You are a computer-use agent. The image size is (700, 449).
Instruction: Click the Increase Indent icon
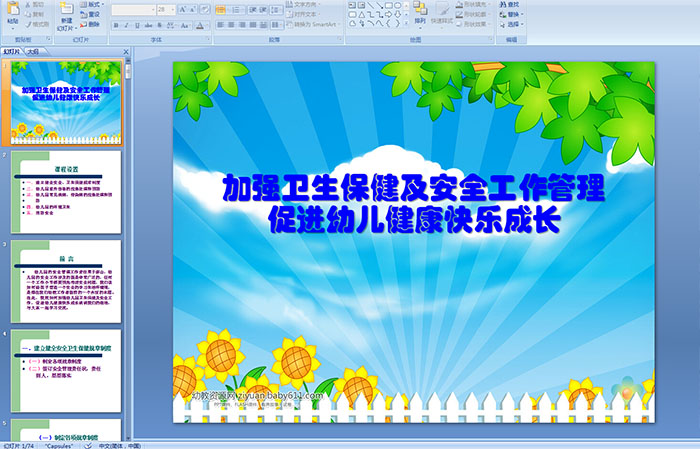(x=263, y=10)
